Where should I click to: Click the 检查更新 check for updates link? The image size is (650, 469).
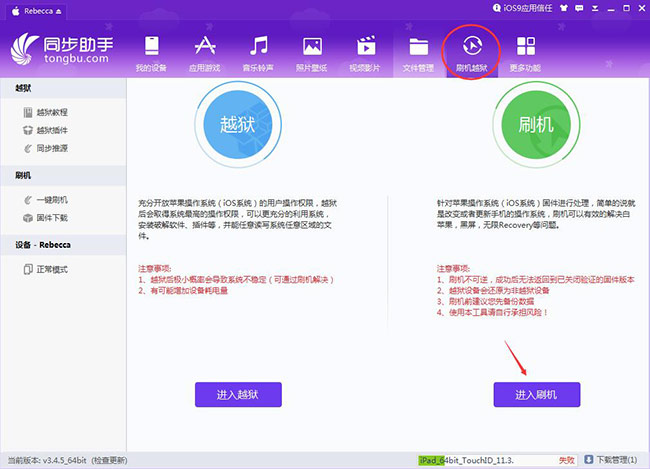[x=109, y=460]
